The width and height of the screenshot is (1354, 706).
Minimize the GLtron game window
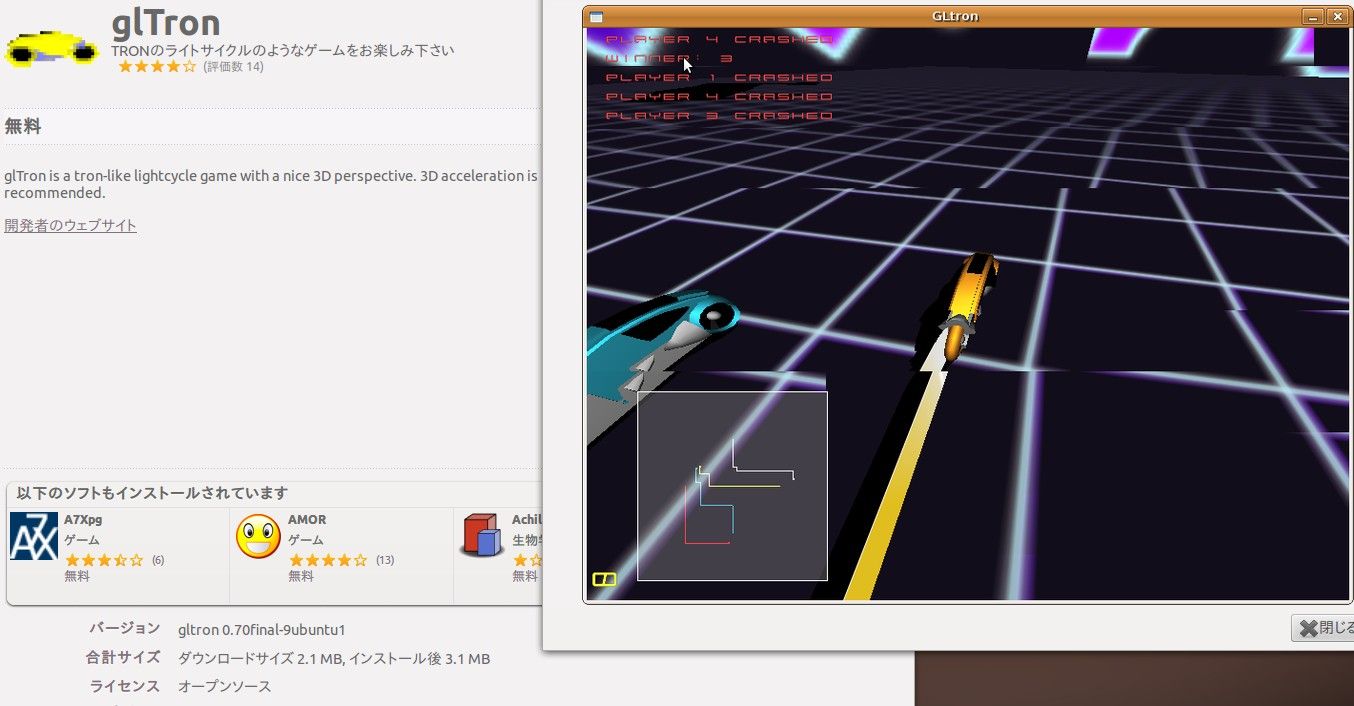coord(1312,17)
